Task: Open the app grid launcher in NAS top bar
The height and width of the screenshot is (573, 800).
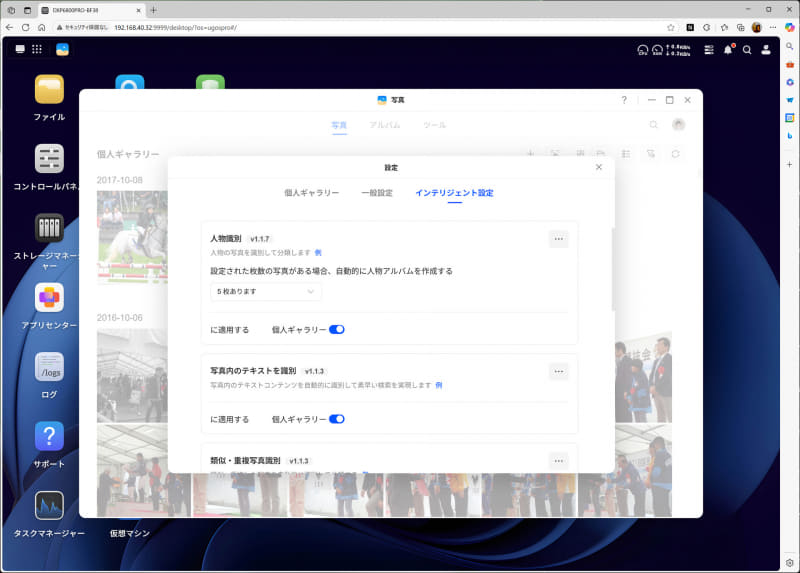Action: point(37,49)
